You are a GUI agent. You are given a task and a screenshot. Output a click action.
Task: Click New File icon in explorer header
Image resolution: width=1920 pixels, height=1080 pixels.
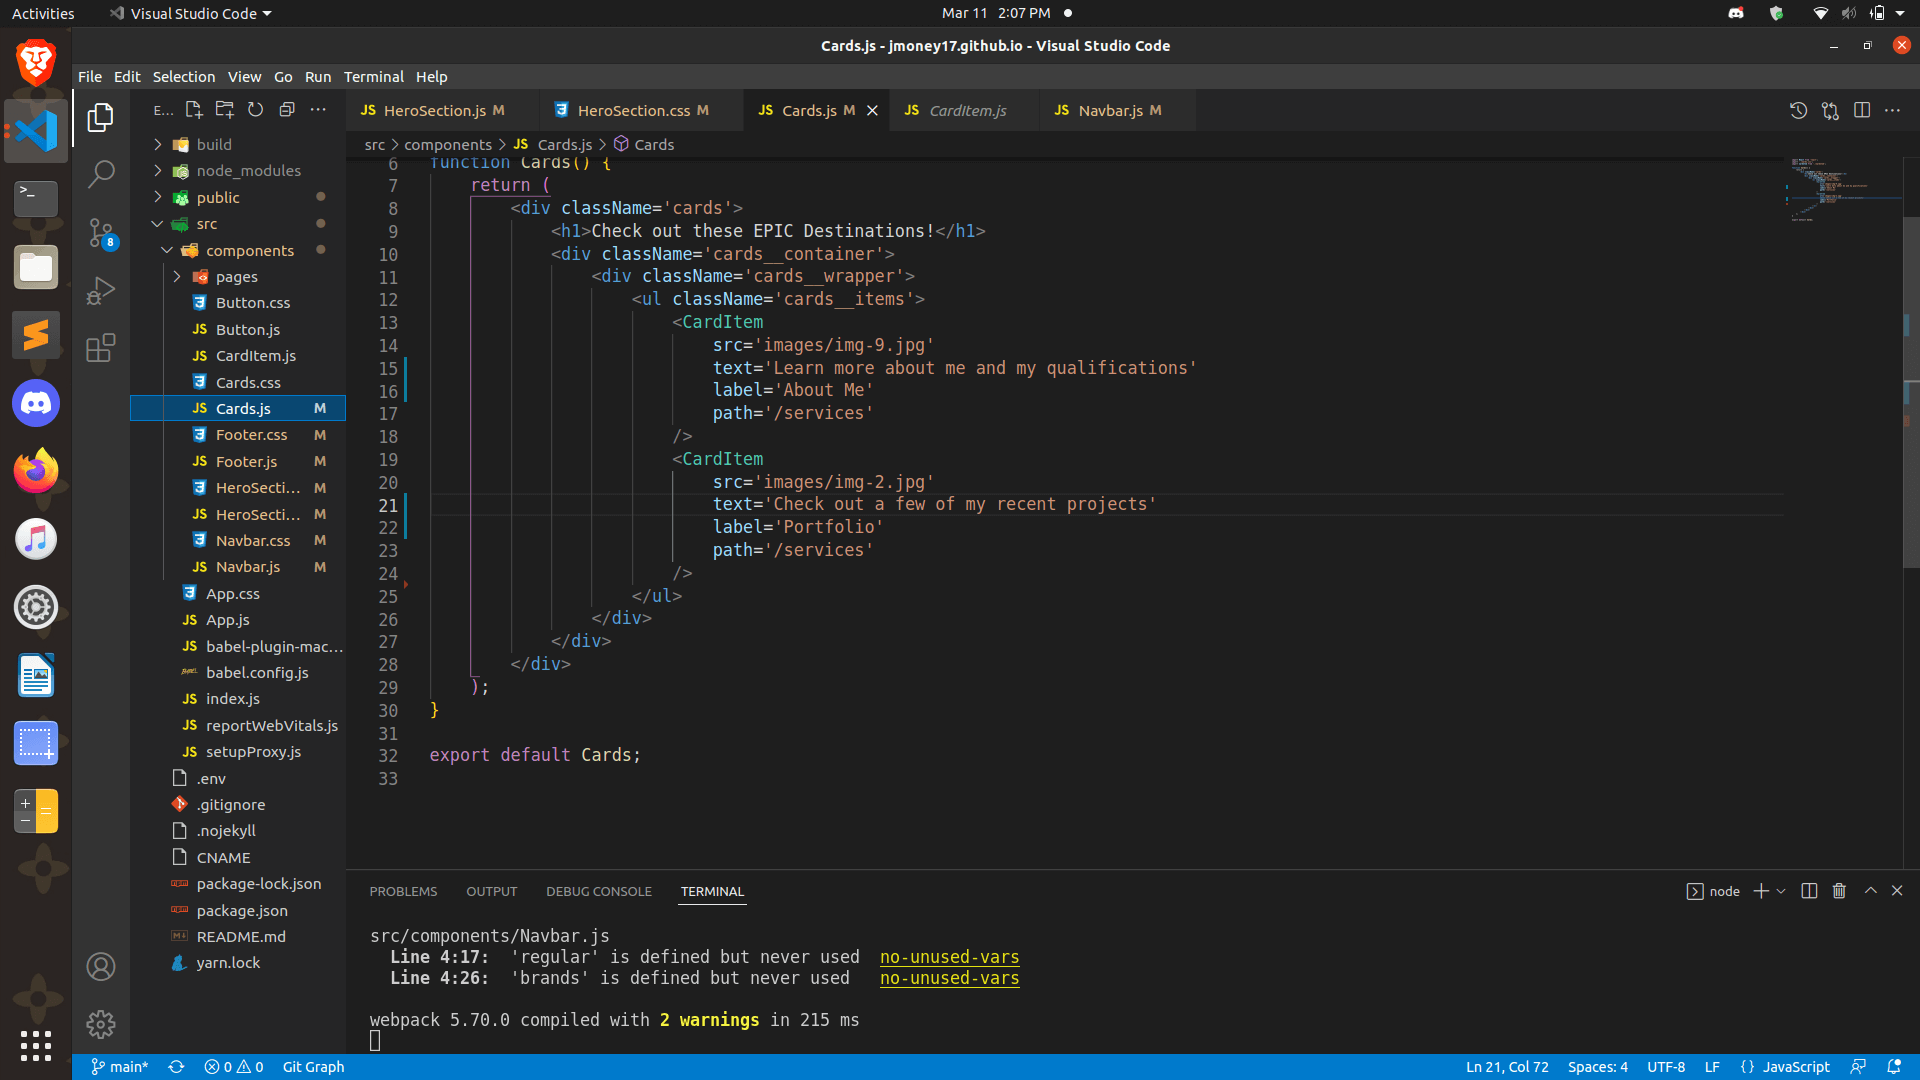pos(194,110)
